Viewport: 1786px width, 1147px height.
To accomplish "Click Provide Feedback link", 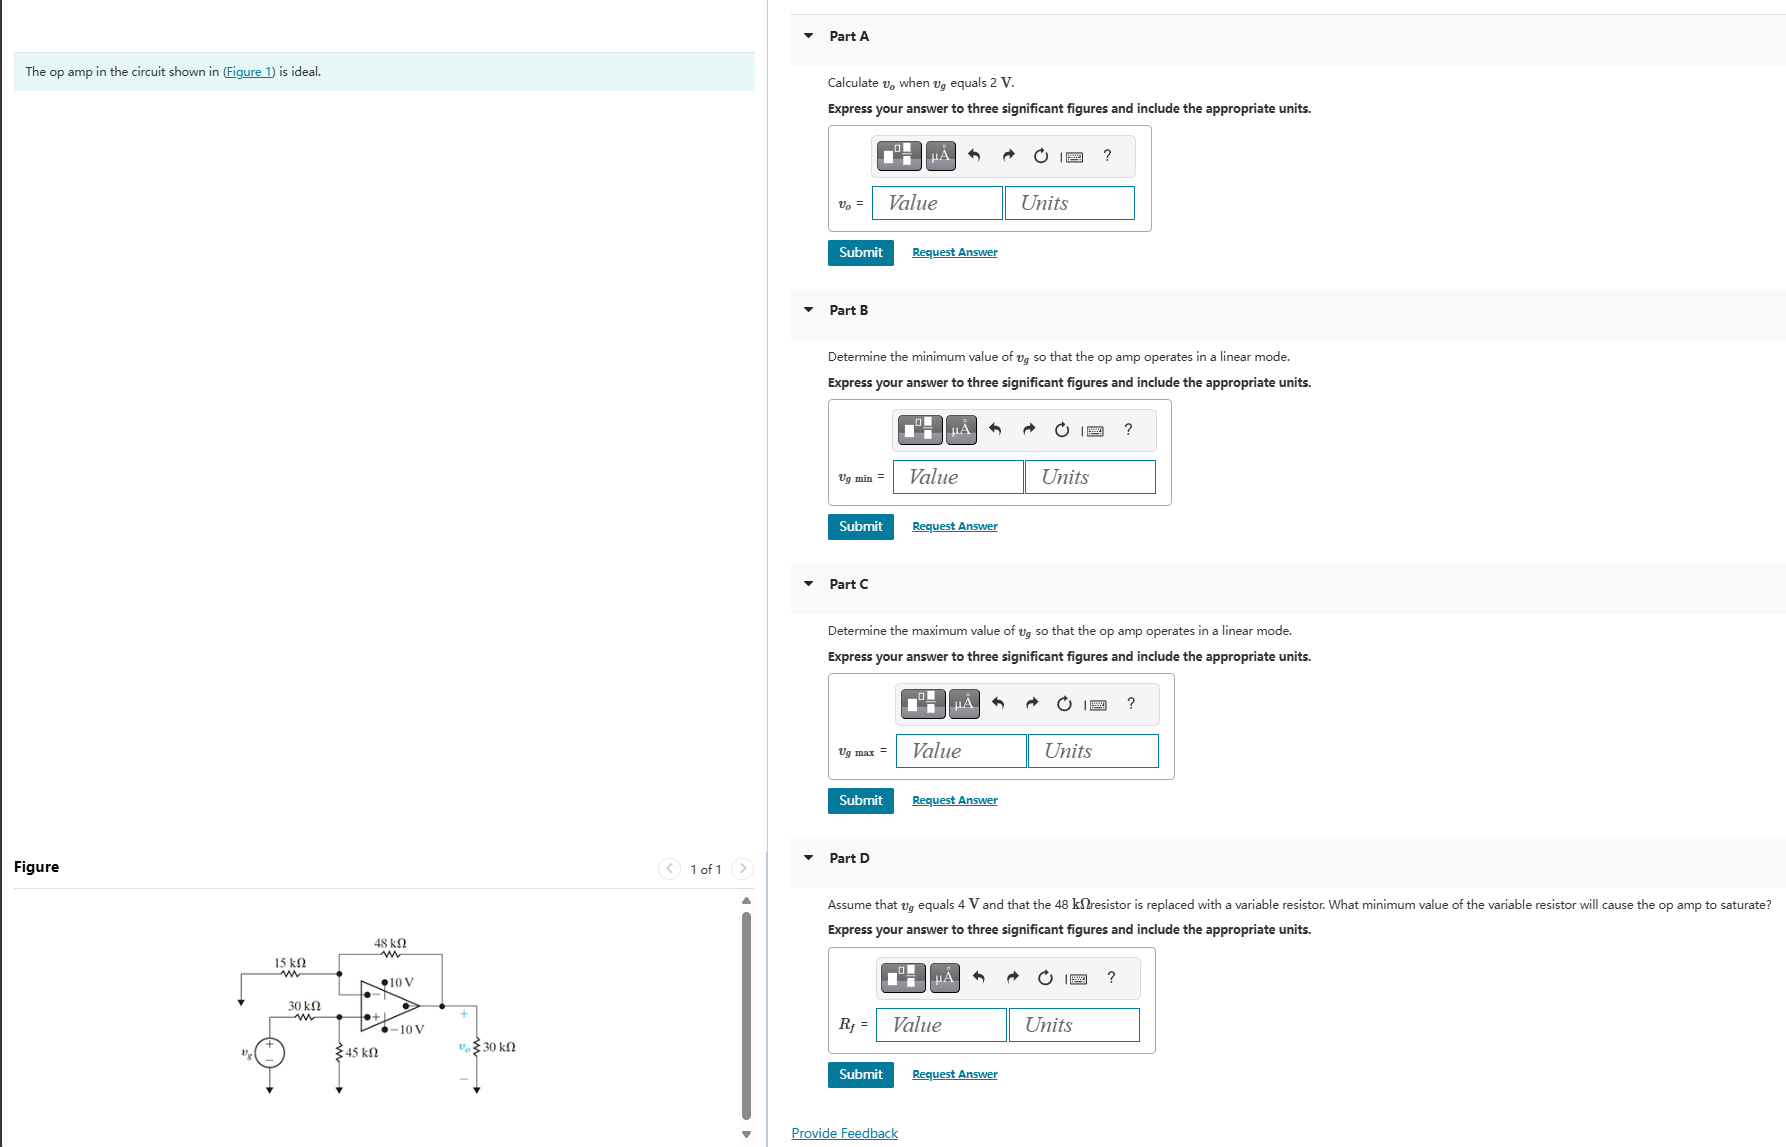I will click(844, 1133).
